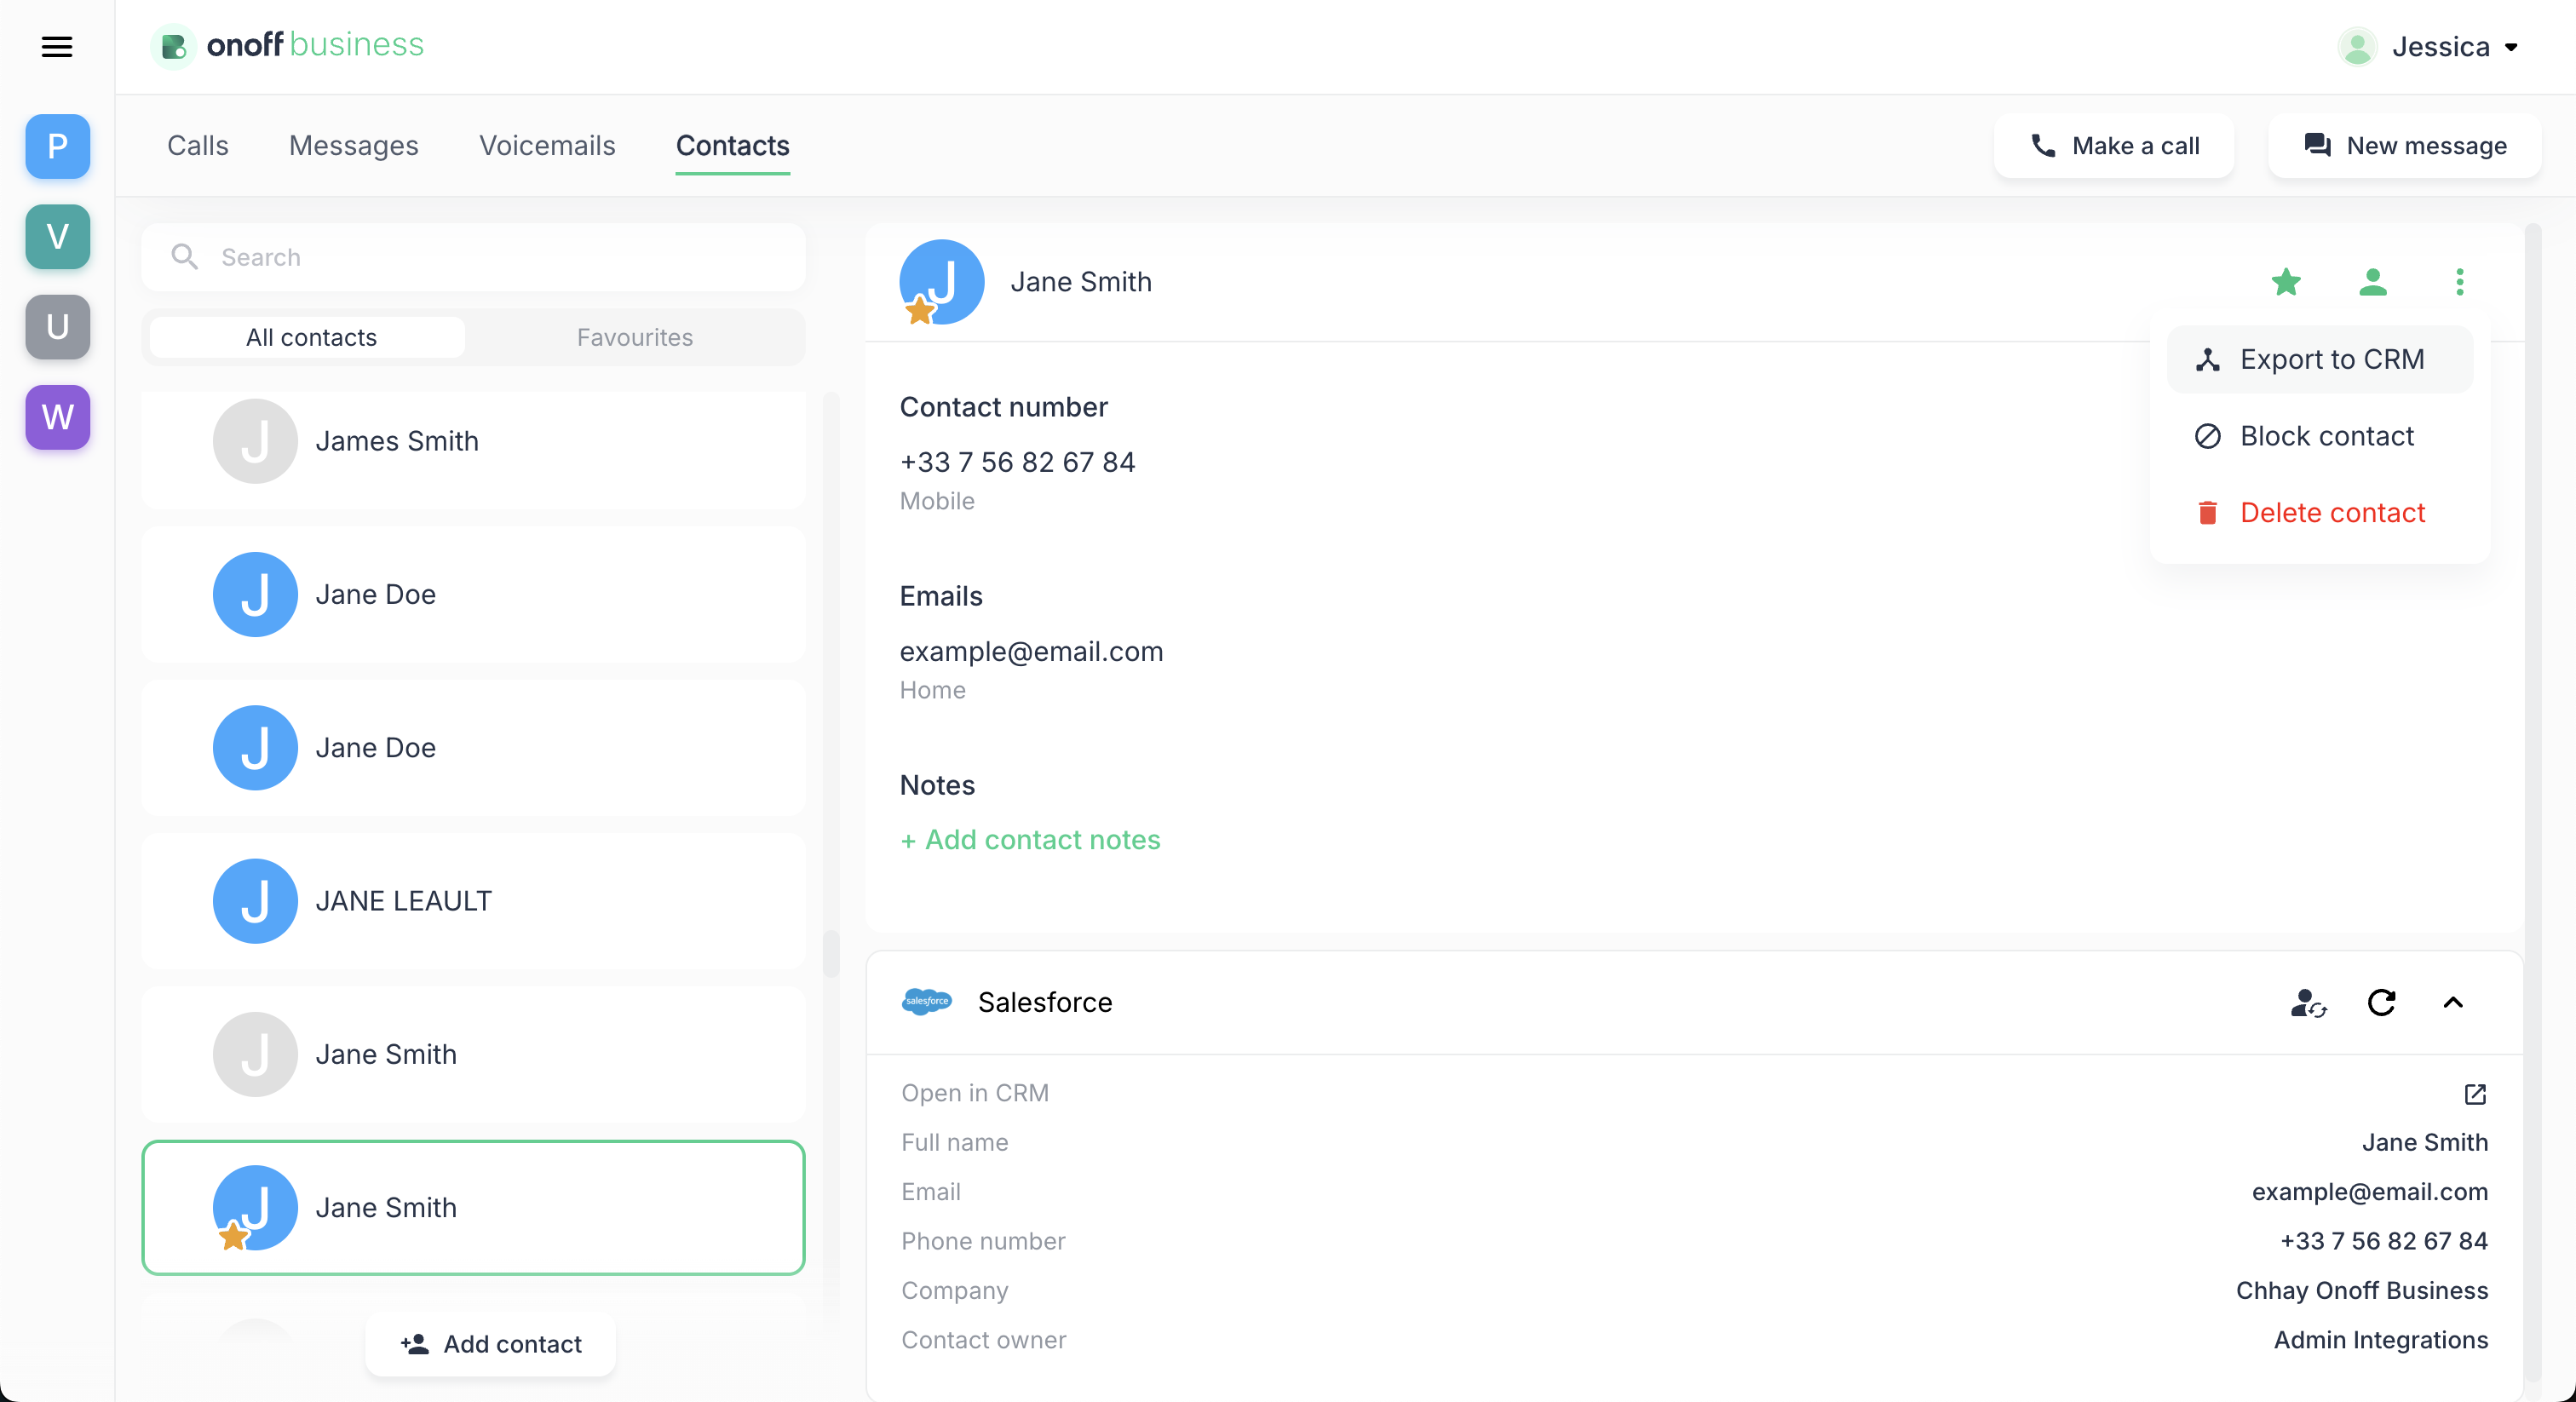Screen dimensions: 2576x1402
Task: Open the Jessica account dropdown
Action: (x=2428, y=47)
